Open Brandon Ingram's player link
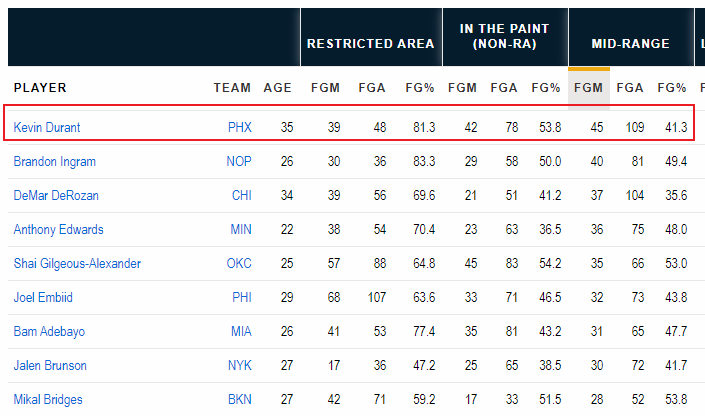Viewport: 705px width, 416px height. (54, 161)
